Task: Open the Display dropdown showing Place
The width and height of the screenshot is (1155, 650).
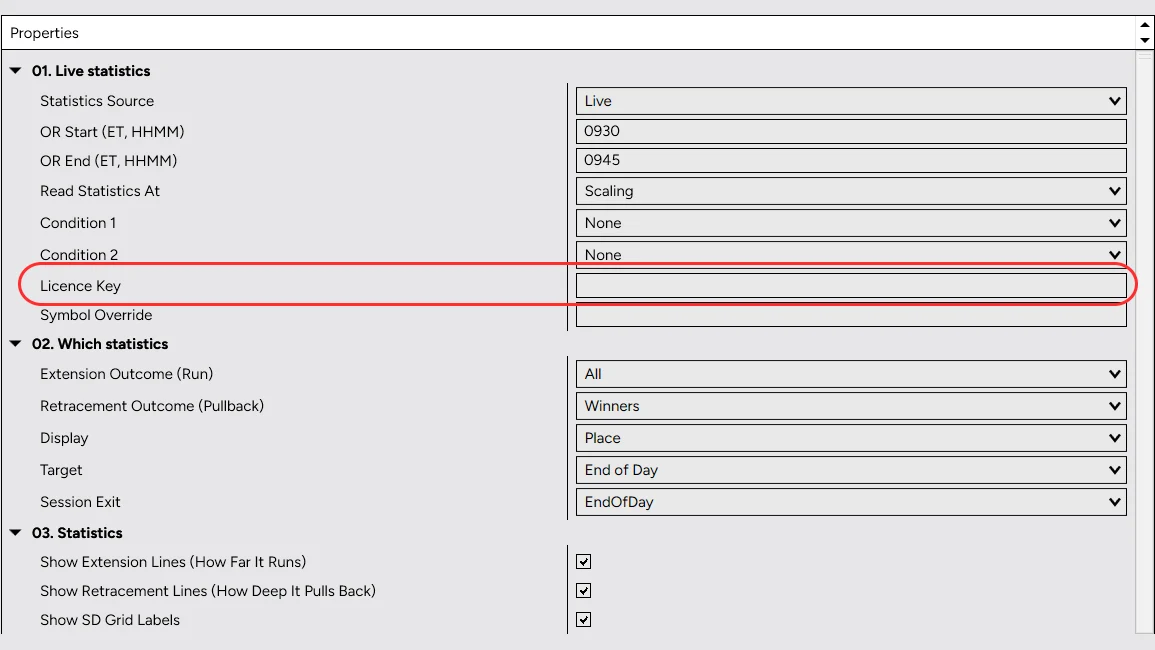Action: pos(851,438)
